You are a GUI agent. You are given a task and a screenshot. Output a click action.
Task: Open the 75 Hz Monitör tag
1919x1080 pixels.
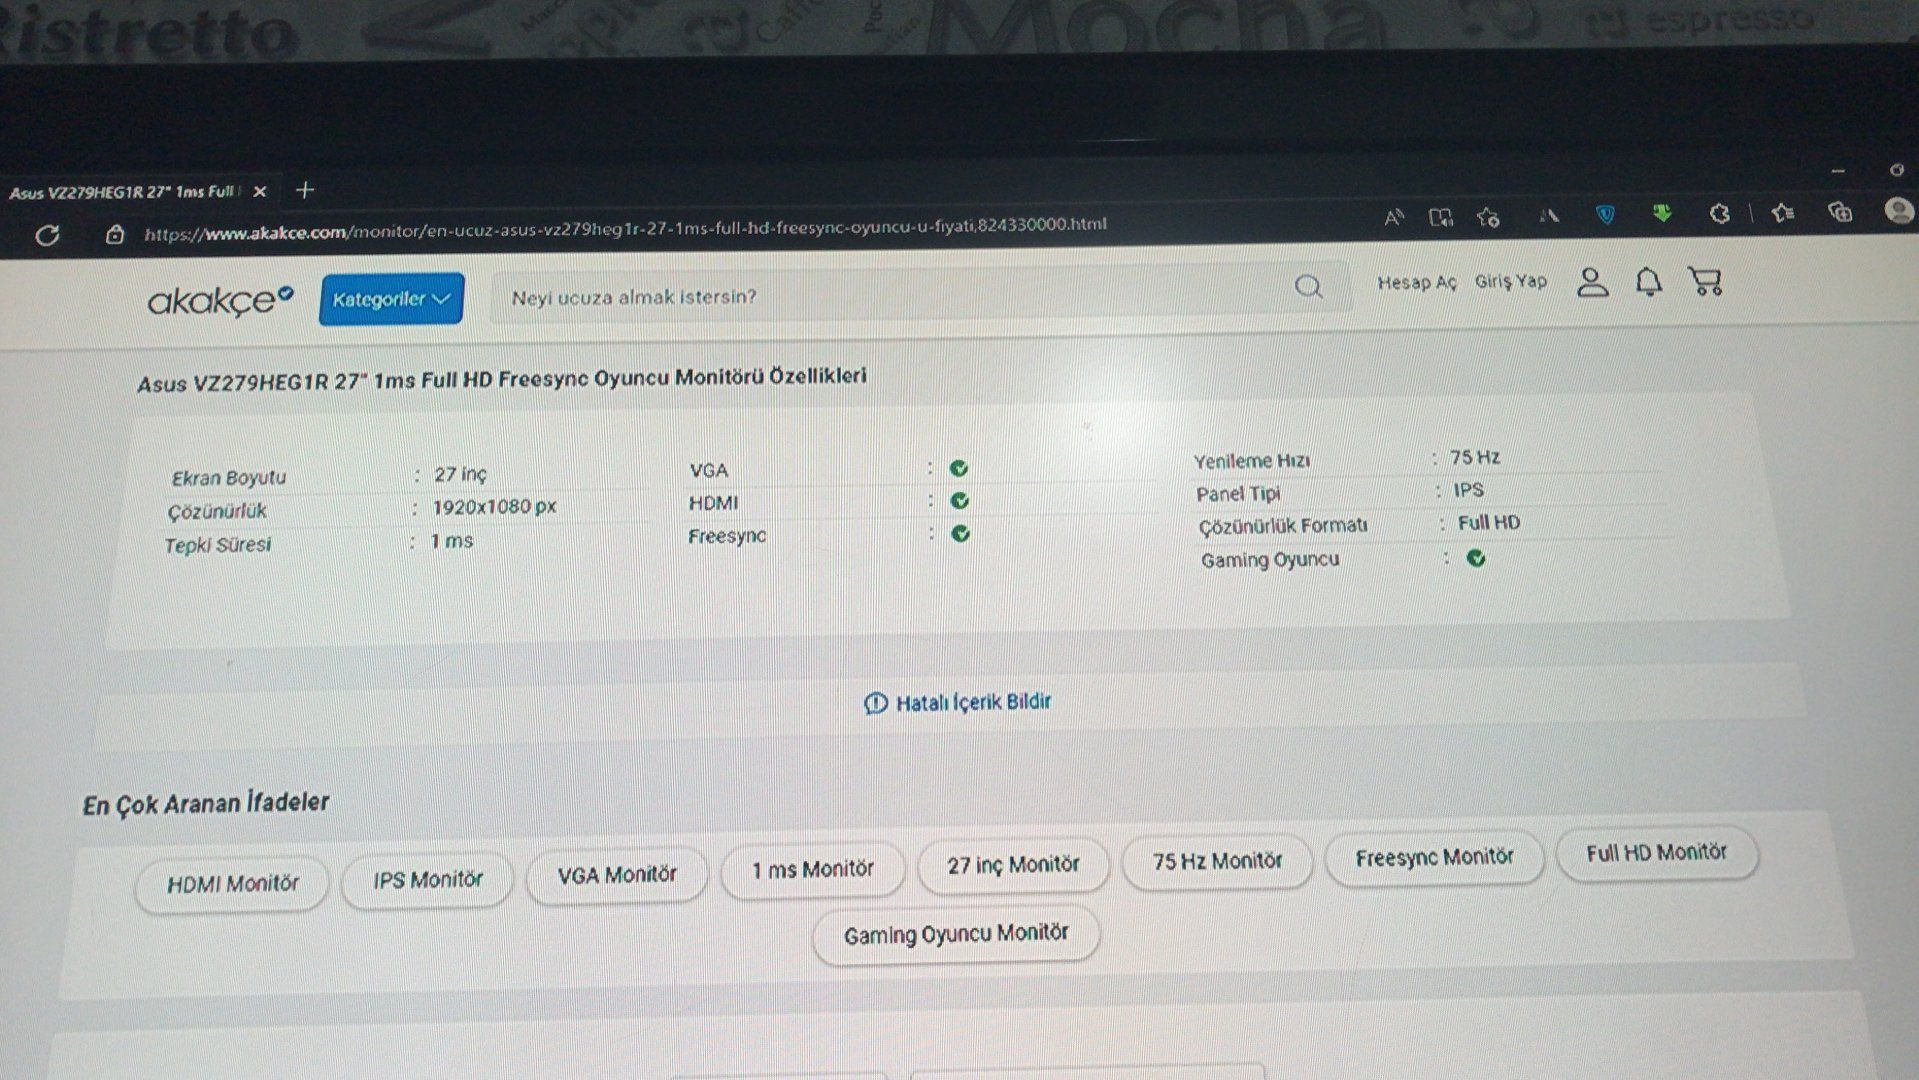[1217, 861]
